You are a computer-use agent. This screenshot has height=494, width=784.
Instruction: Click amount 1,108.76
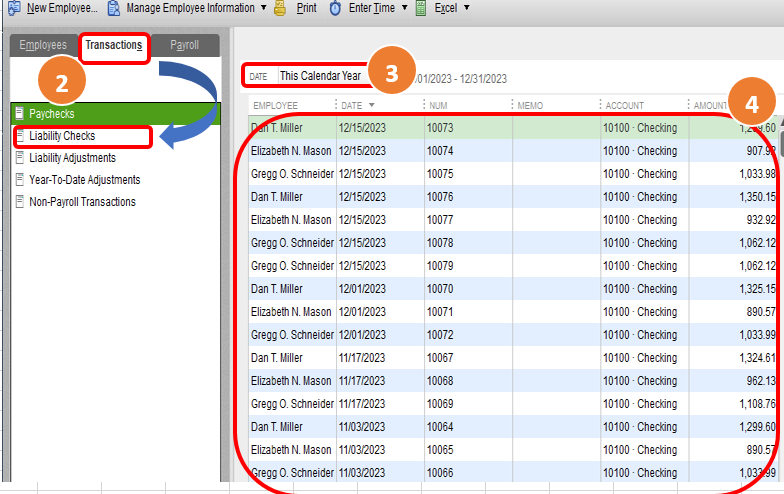click(x=758, y=404)
